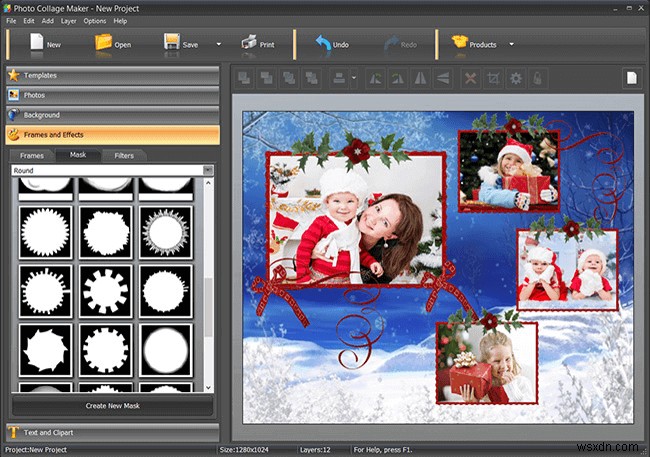Click the Create New Mask button
The height and width of the screenshot is (457, 650).
click(x=110, y=405)
